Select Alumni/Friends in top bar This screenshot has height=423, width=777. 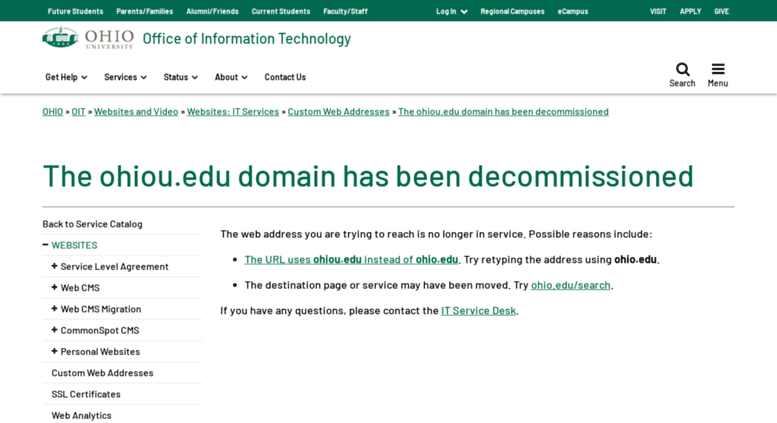coord(212,11)
